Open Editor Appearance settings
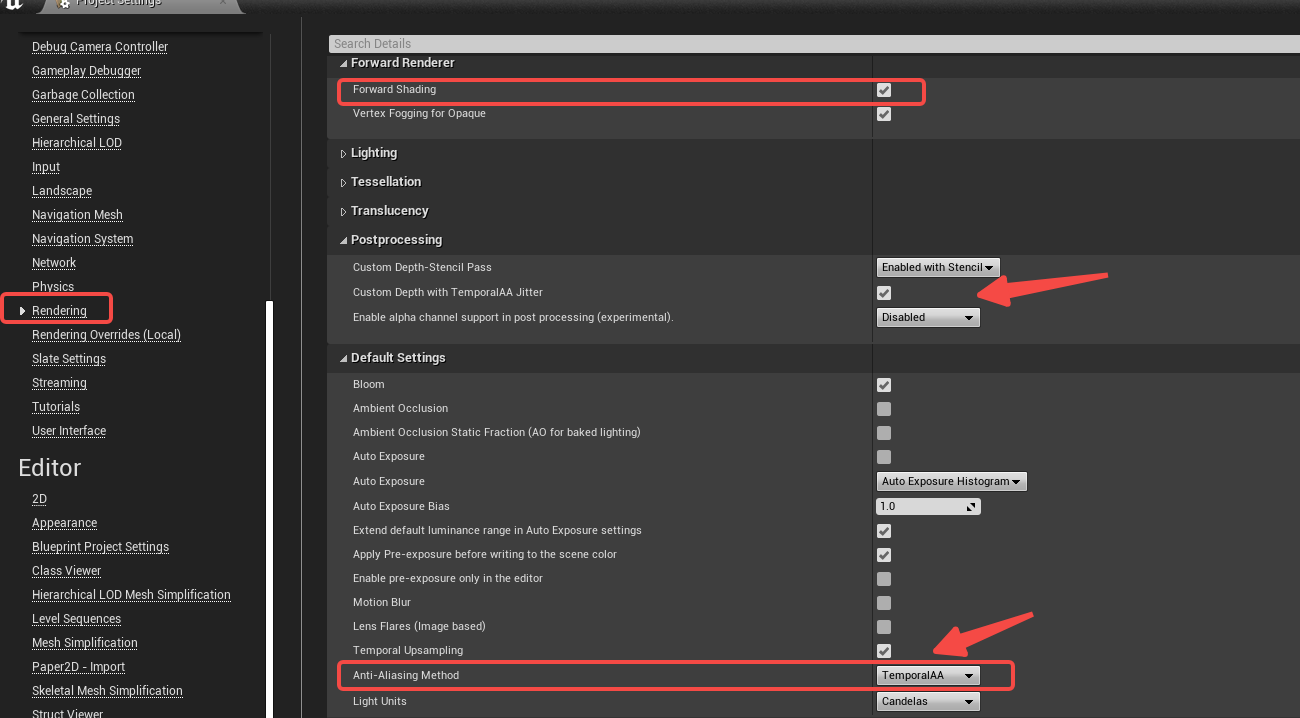Screen dimensions: 1300x718 coord(64,523)
